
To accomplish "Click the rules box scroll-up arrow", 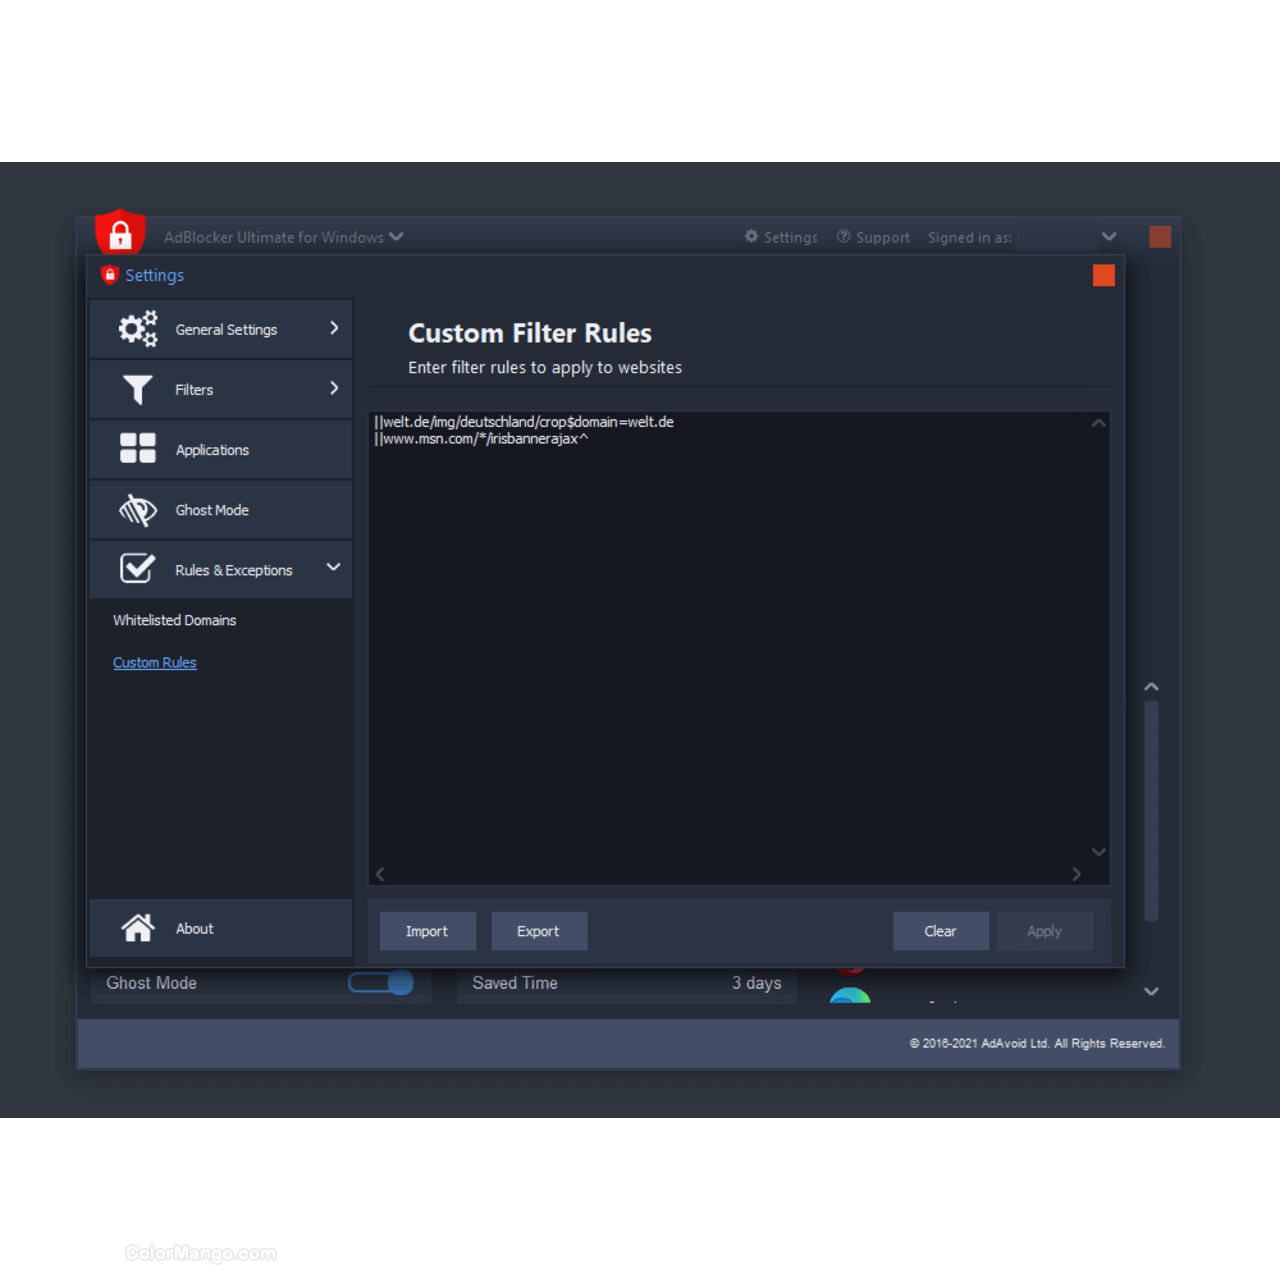I will coord(1098,423).
